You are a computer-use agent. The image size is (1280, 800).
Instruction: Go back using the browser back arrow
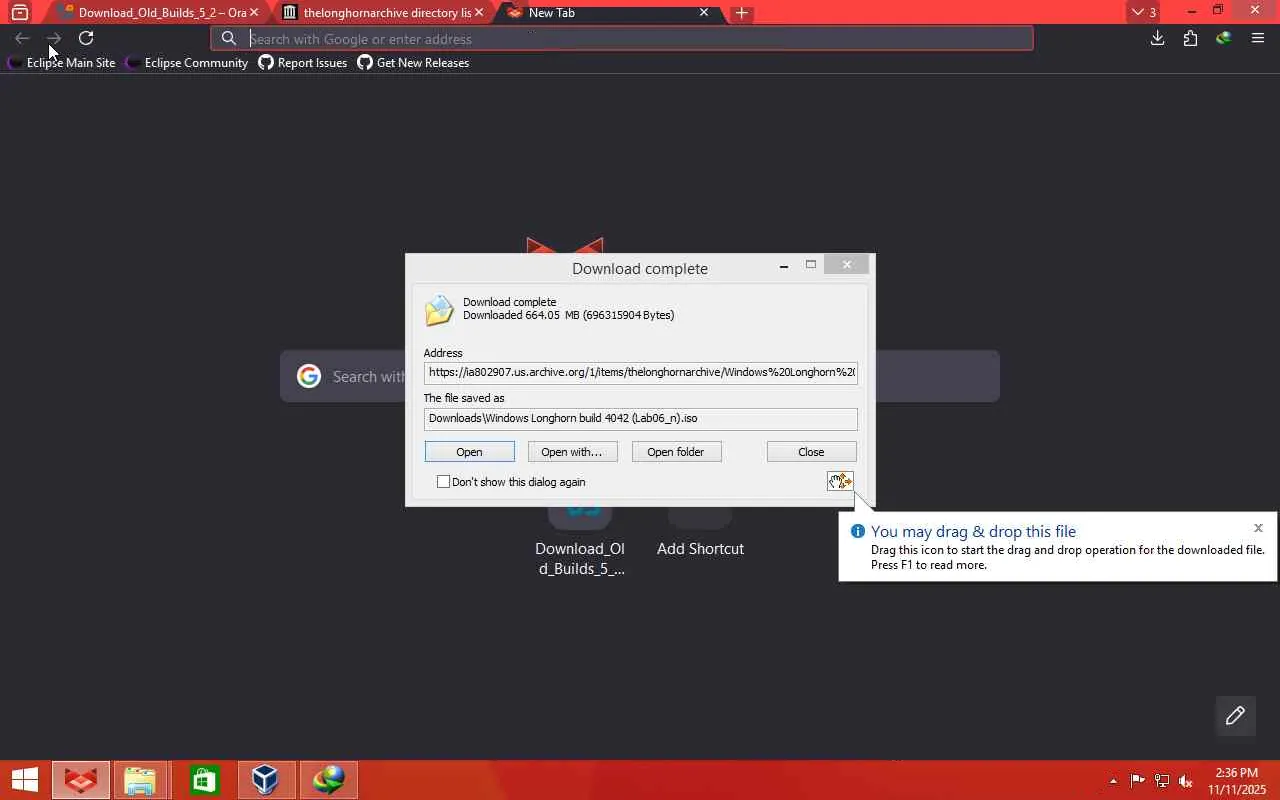pyautogui.click(x=22, y=38)
